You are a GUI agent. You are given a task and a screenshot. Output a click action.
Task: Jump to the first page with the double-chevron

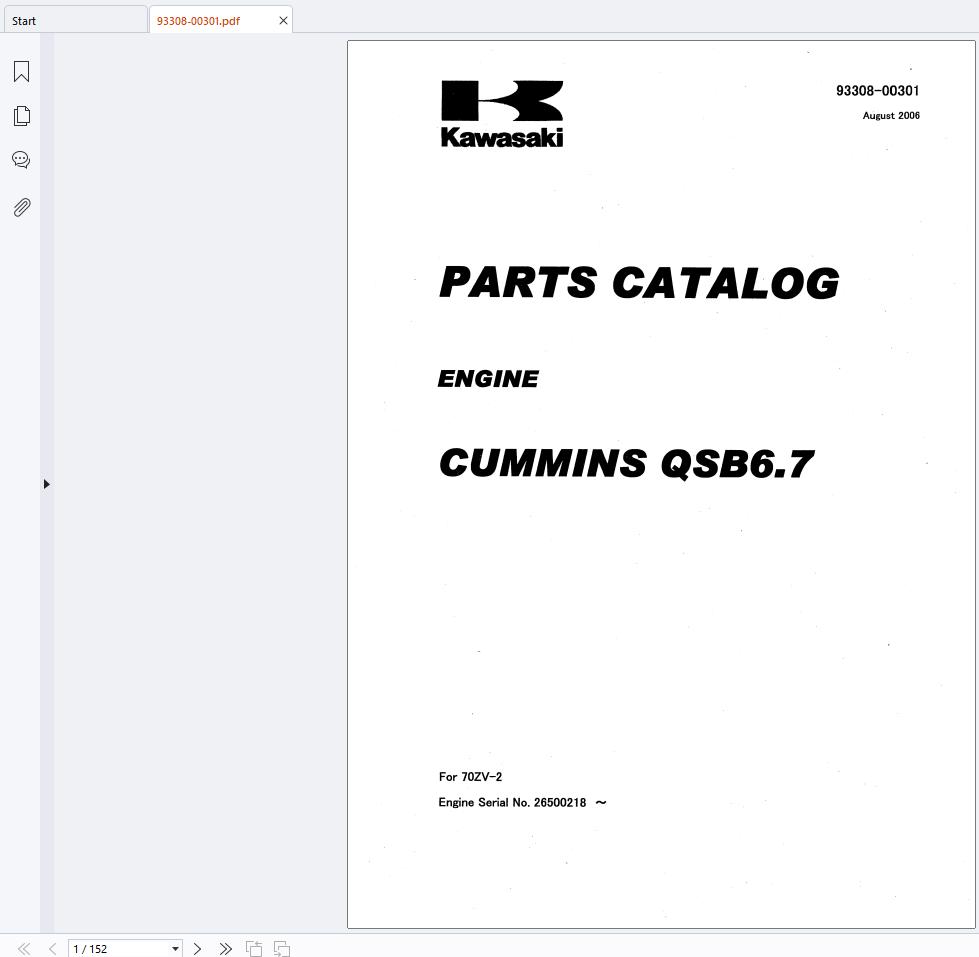point(24,948)
